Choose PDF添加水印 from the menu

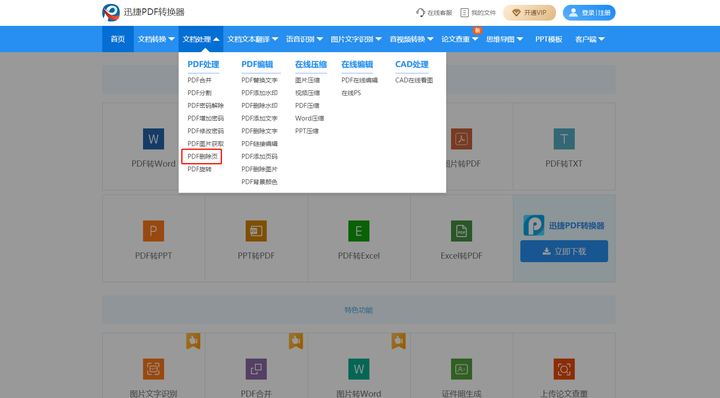pyautogui.click(x=259, y=93)
